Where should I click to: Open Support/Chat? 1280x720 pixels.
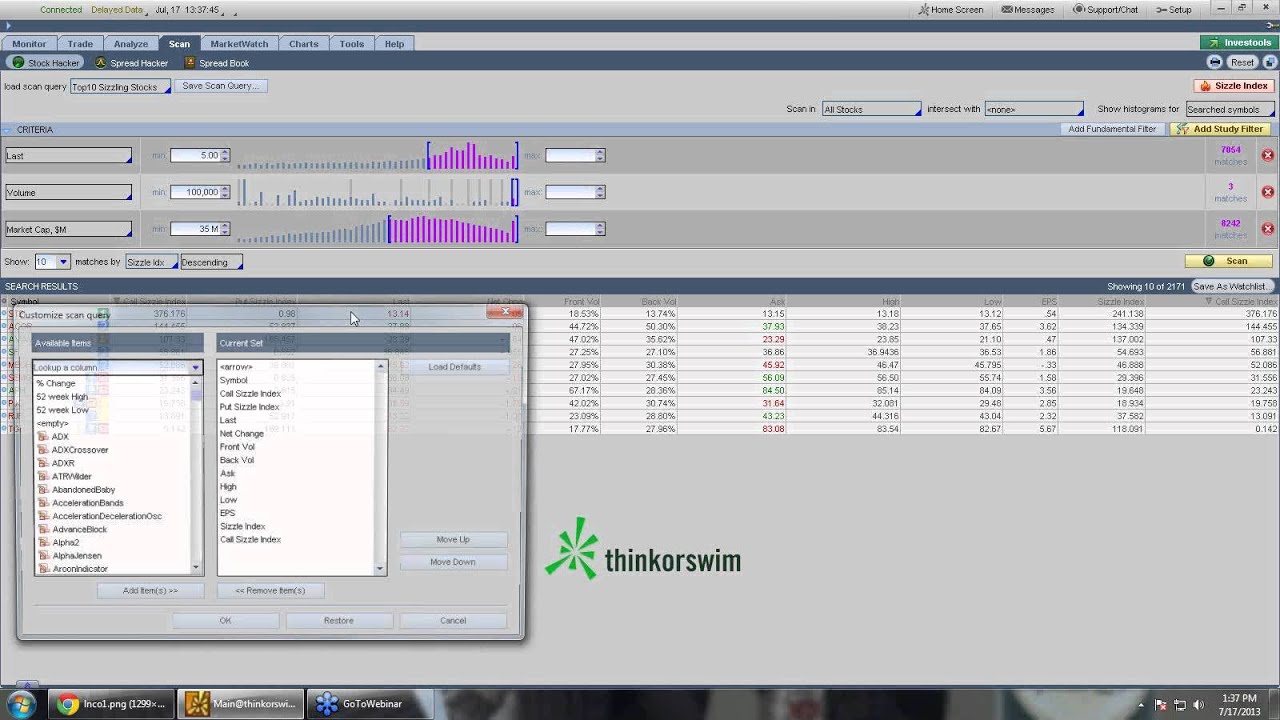click(x=1105, y=9)
